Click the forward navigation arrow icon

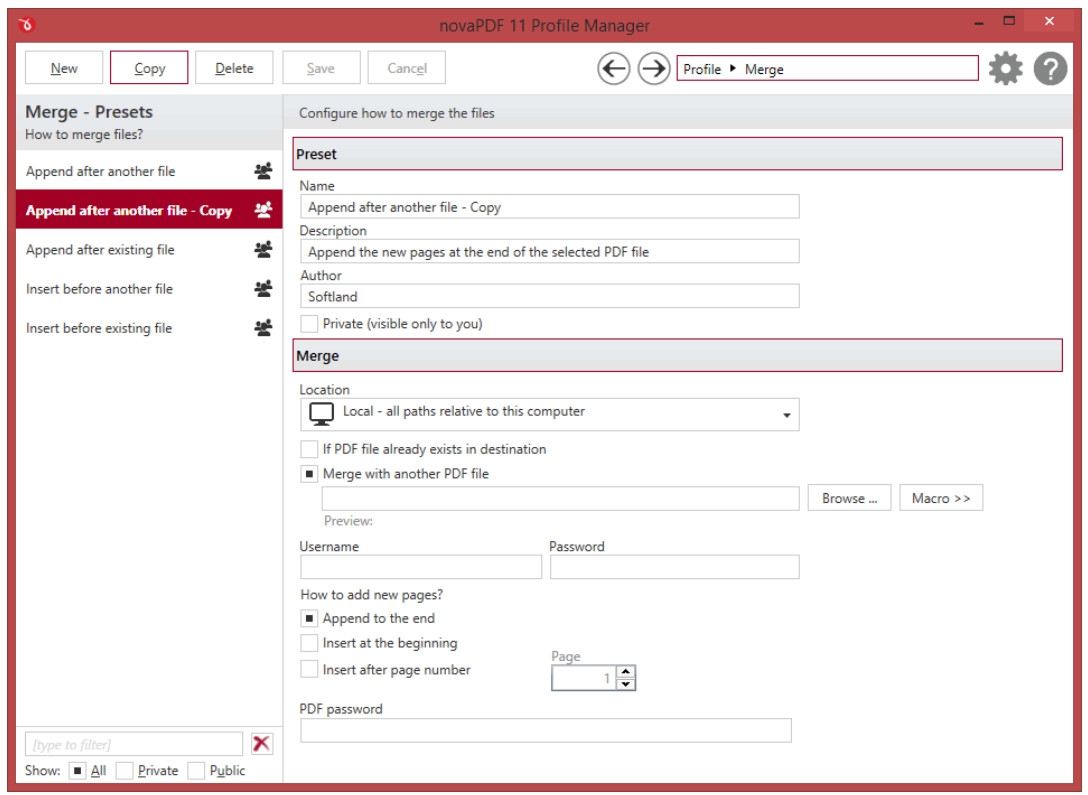(653, 69)
